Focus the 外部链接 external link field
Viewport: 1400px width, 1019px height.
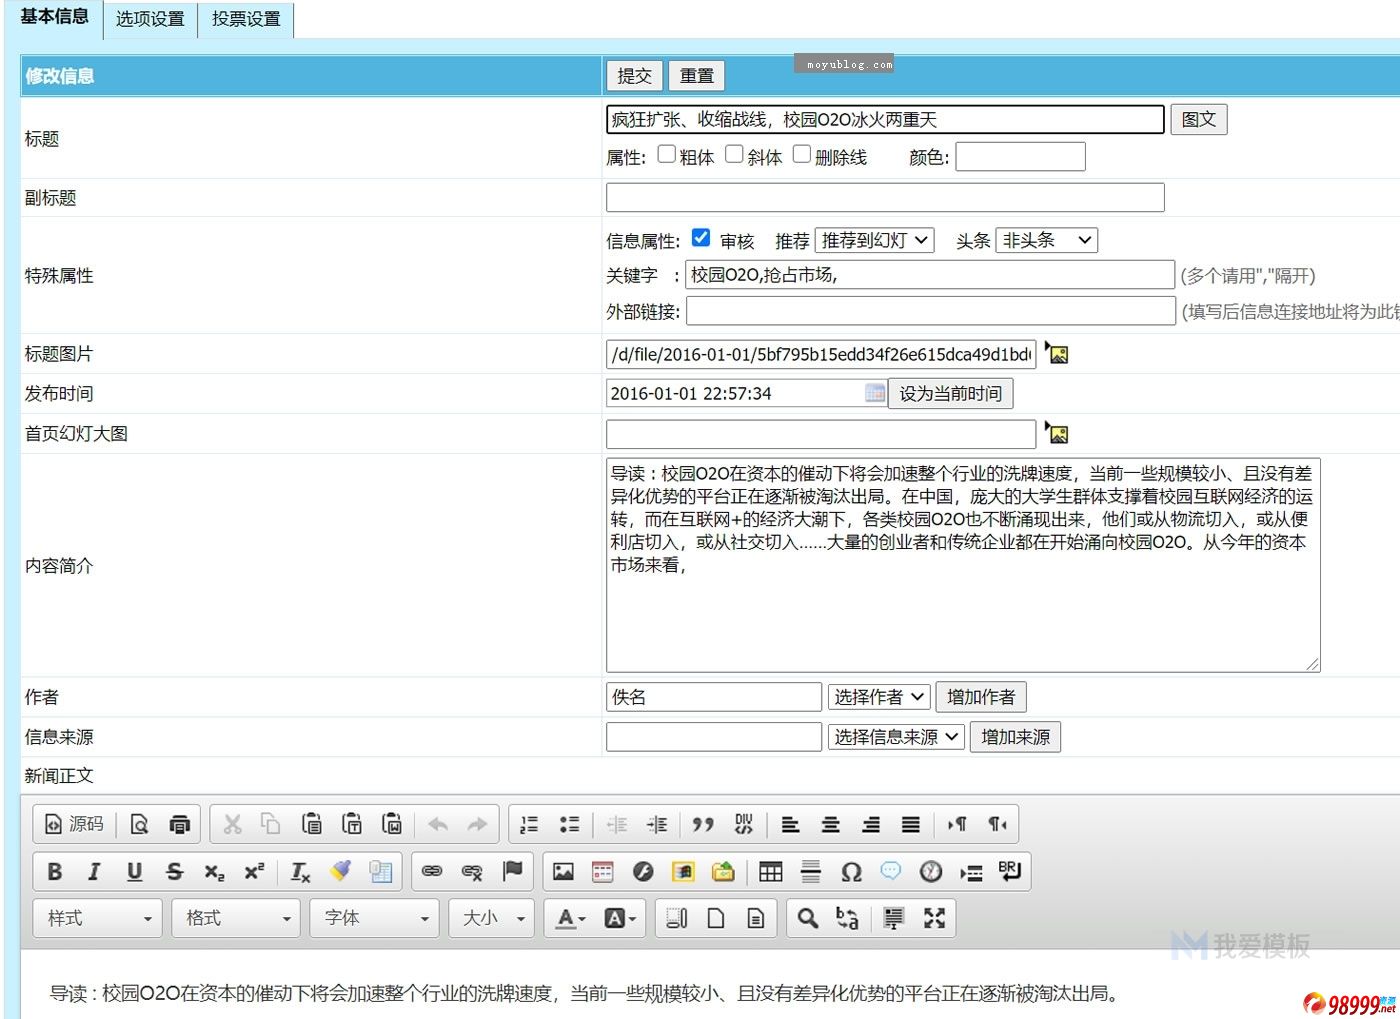(930, 311)
